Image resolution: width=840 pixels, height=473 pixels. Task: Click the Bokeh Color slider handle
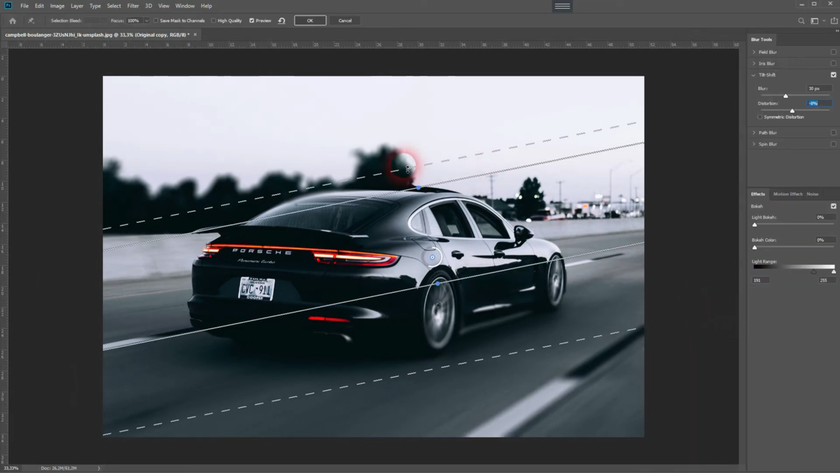click(x=755, y=247)
